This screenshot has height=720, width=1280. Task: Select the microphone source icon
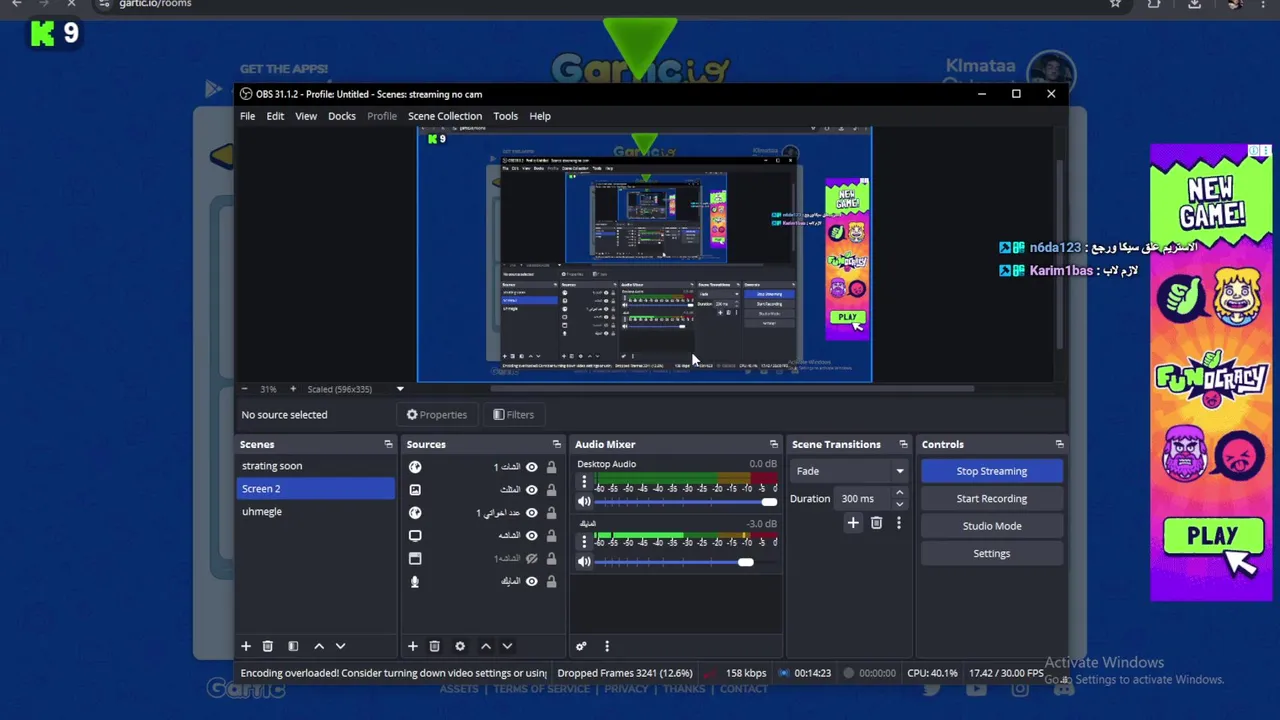415,582
